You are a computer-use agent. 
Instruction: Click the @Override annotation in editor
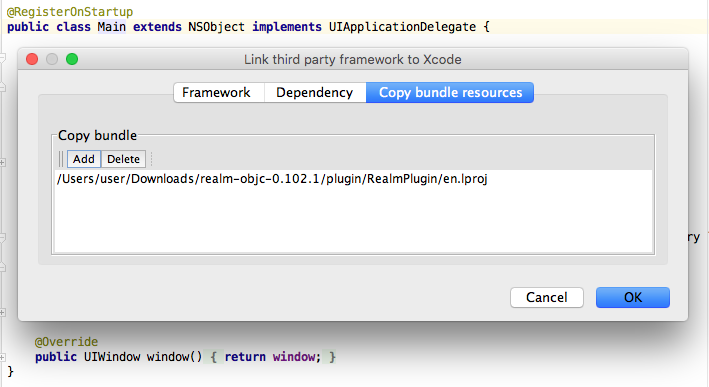[66, 342]
